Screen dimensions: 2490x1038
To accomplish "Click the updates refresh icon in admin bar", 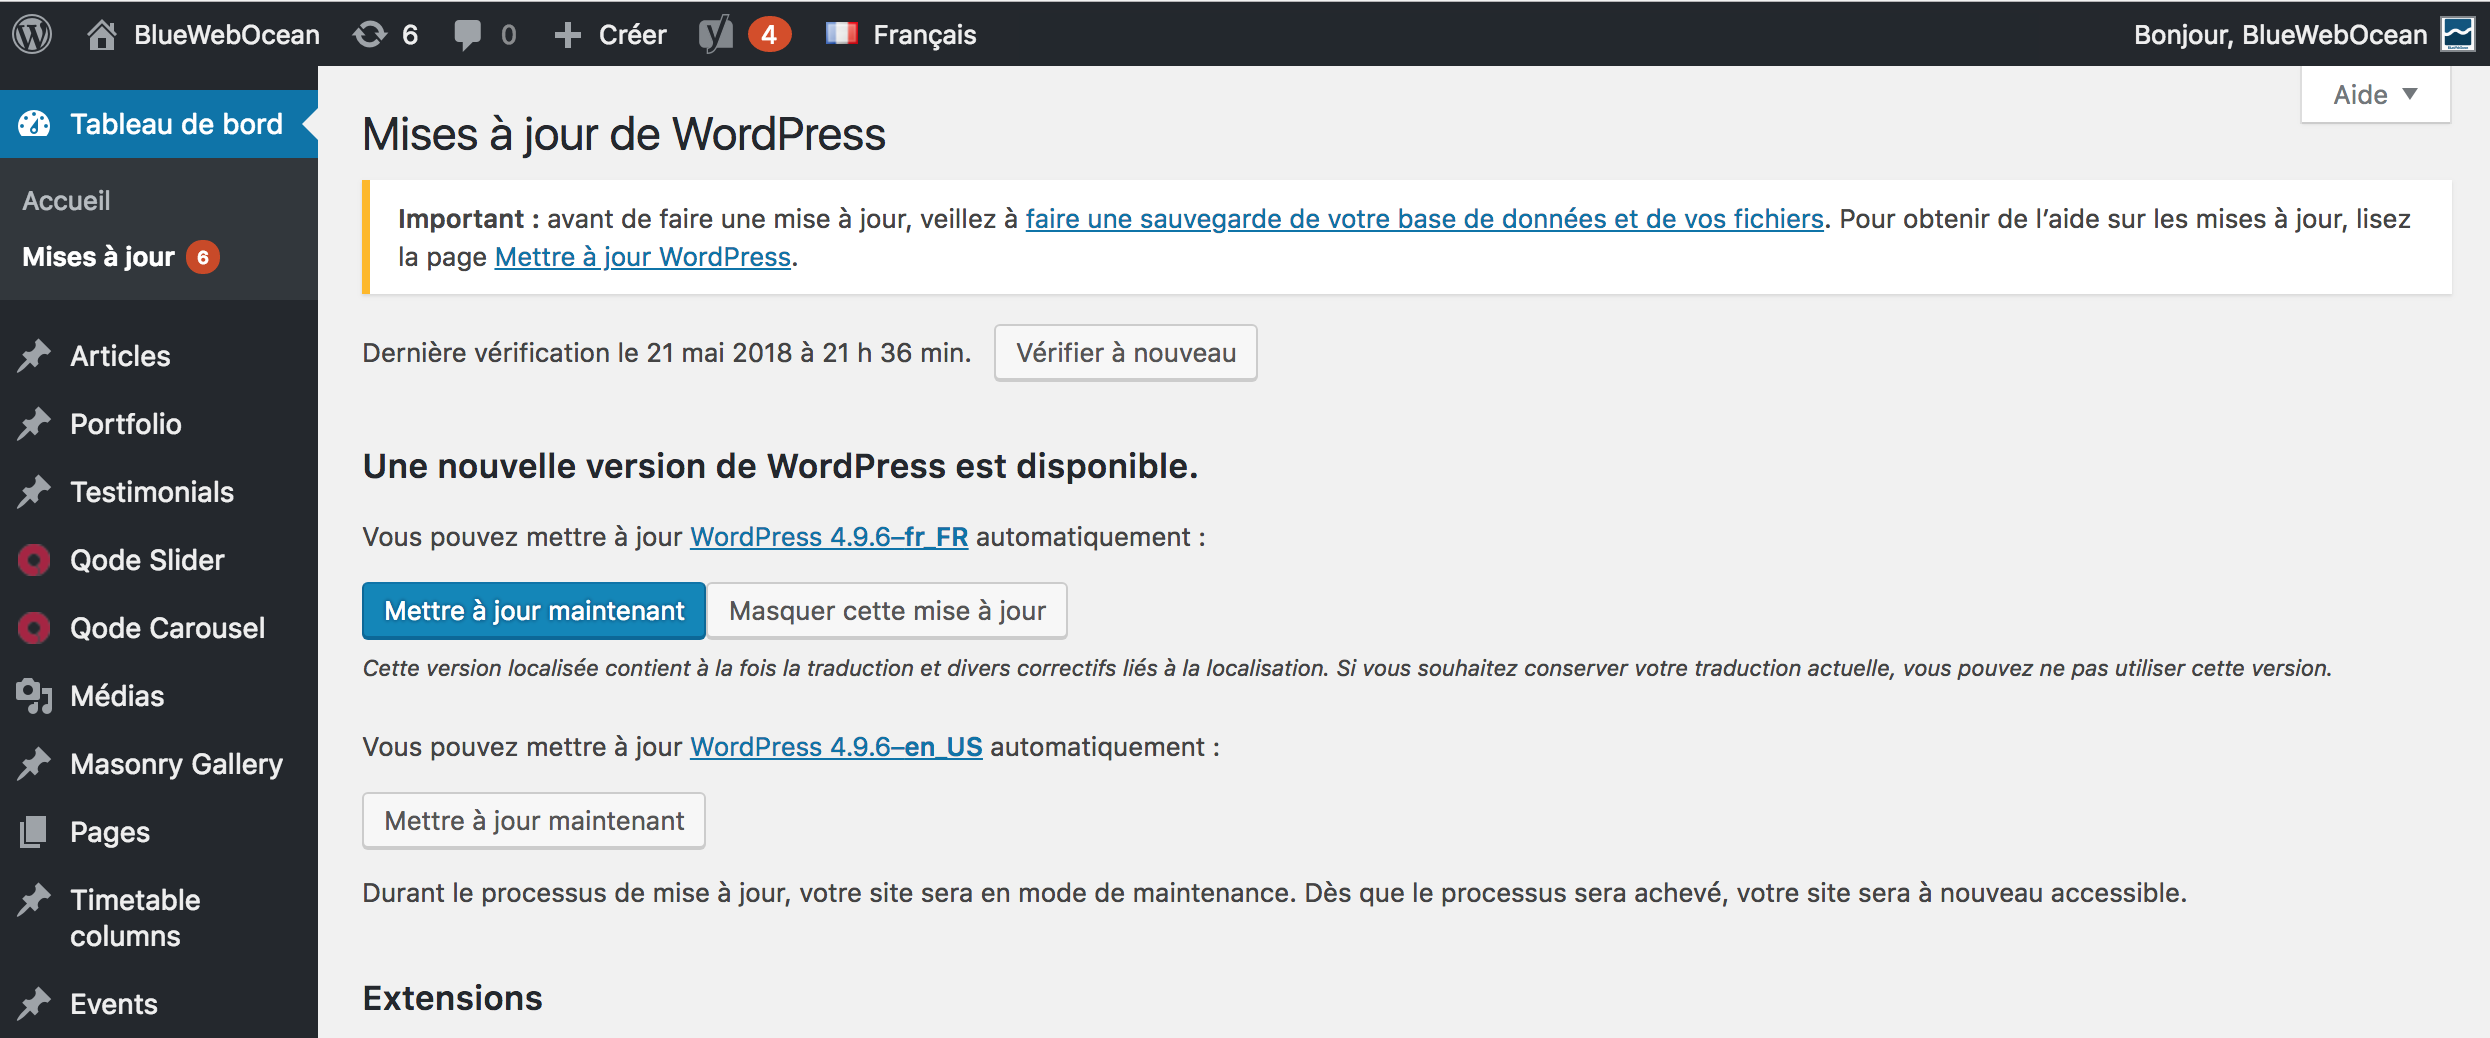I will (369, 34).
